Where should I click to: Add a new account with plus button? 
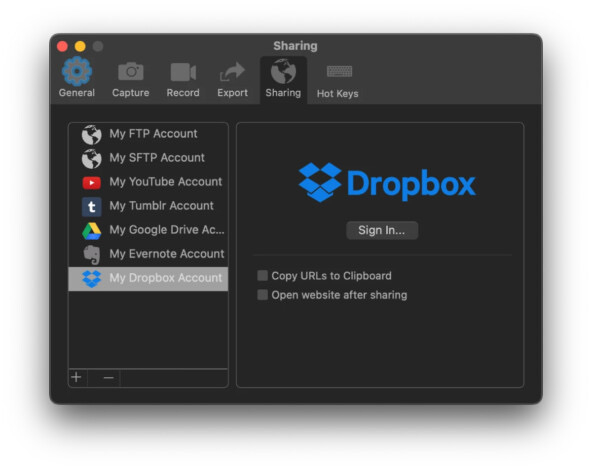point(76,377)
